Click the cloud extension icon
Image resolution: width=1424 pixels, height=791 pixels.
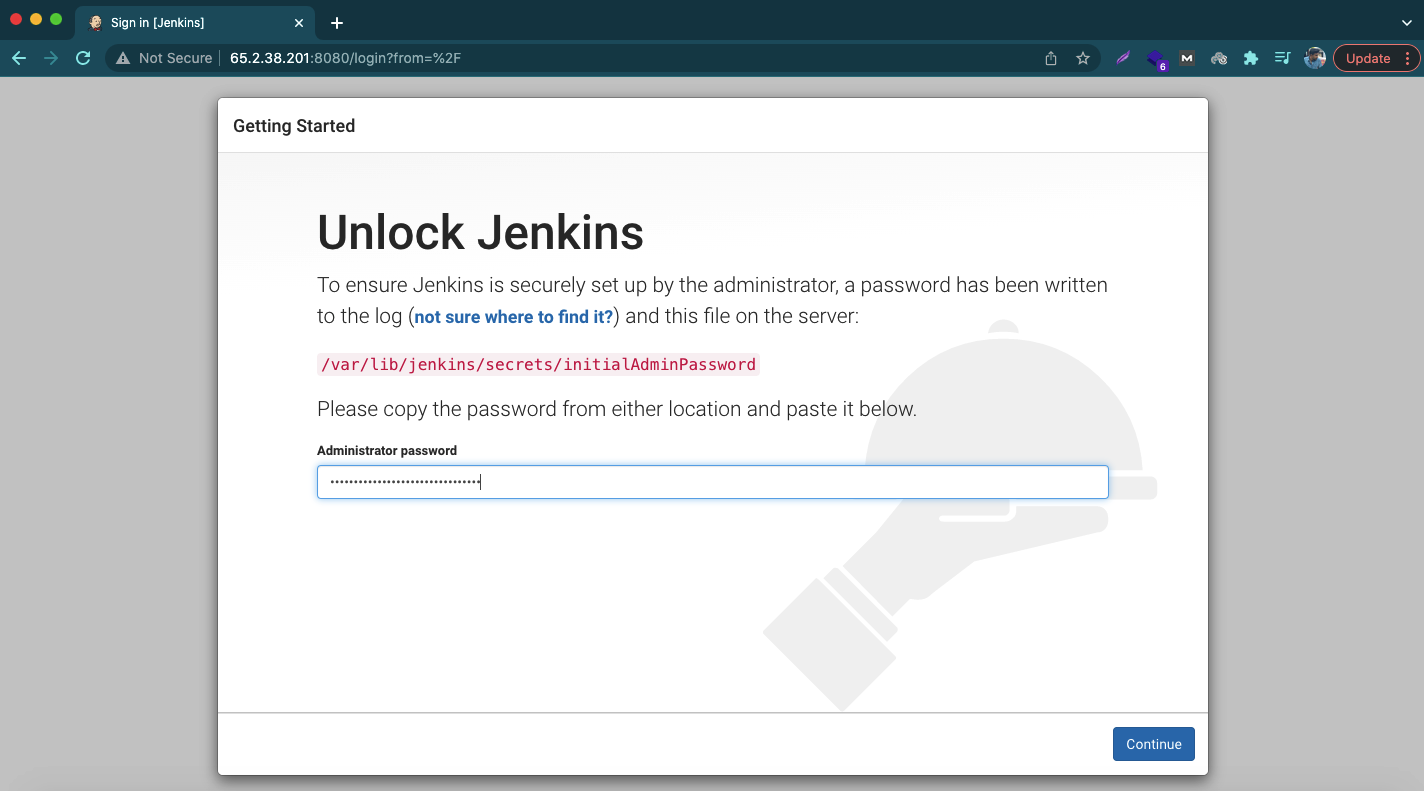1219,58
